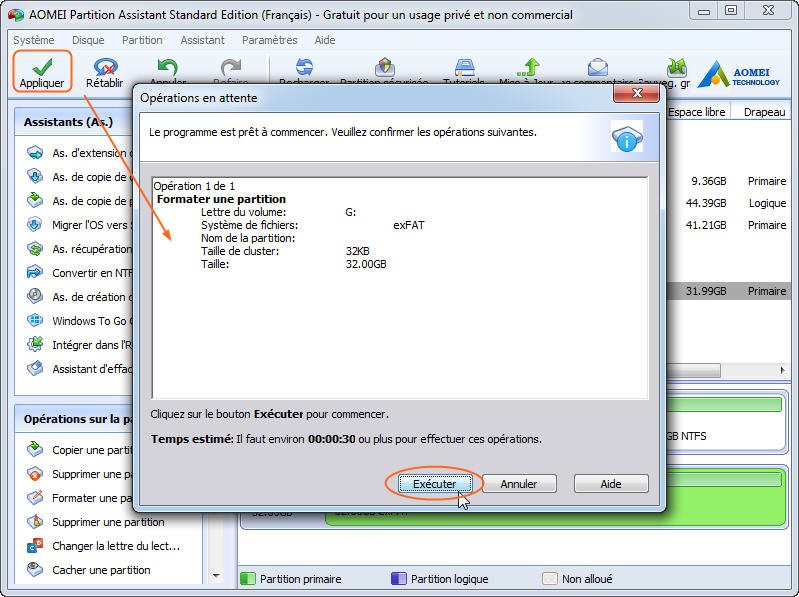Screen dimensions: 799x597
Task: Select the 44.39GB Logique partition row
Action: [729, 203]
